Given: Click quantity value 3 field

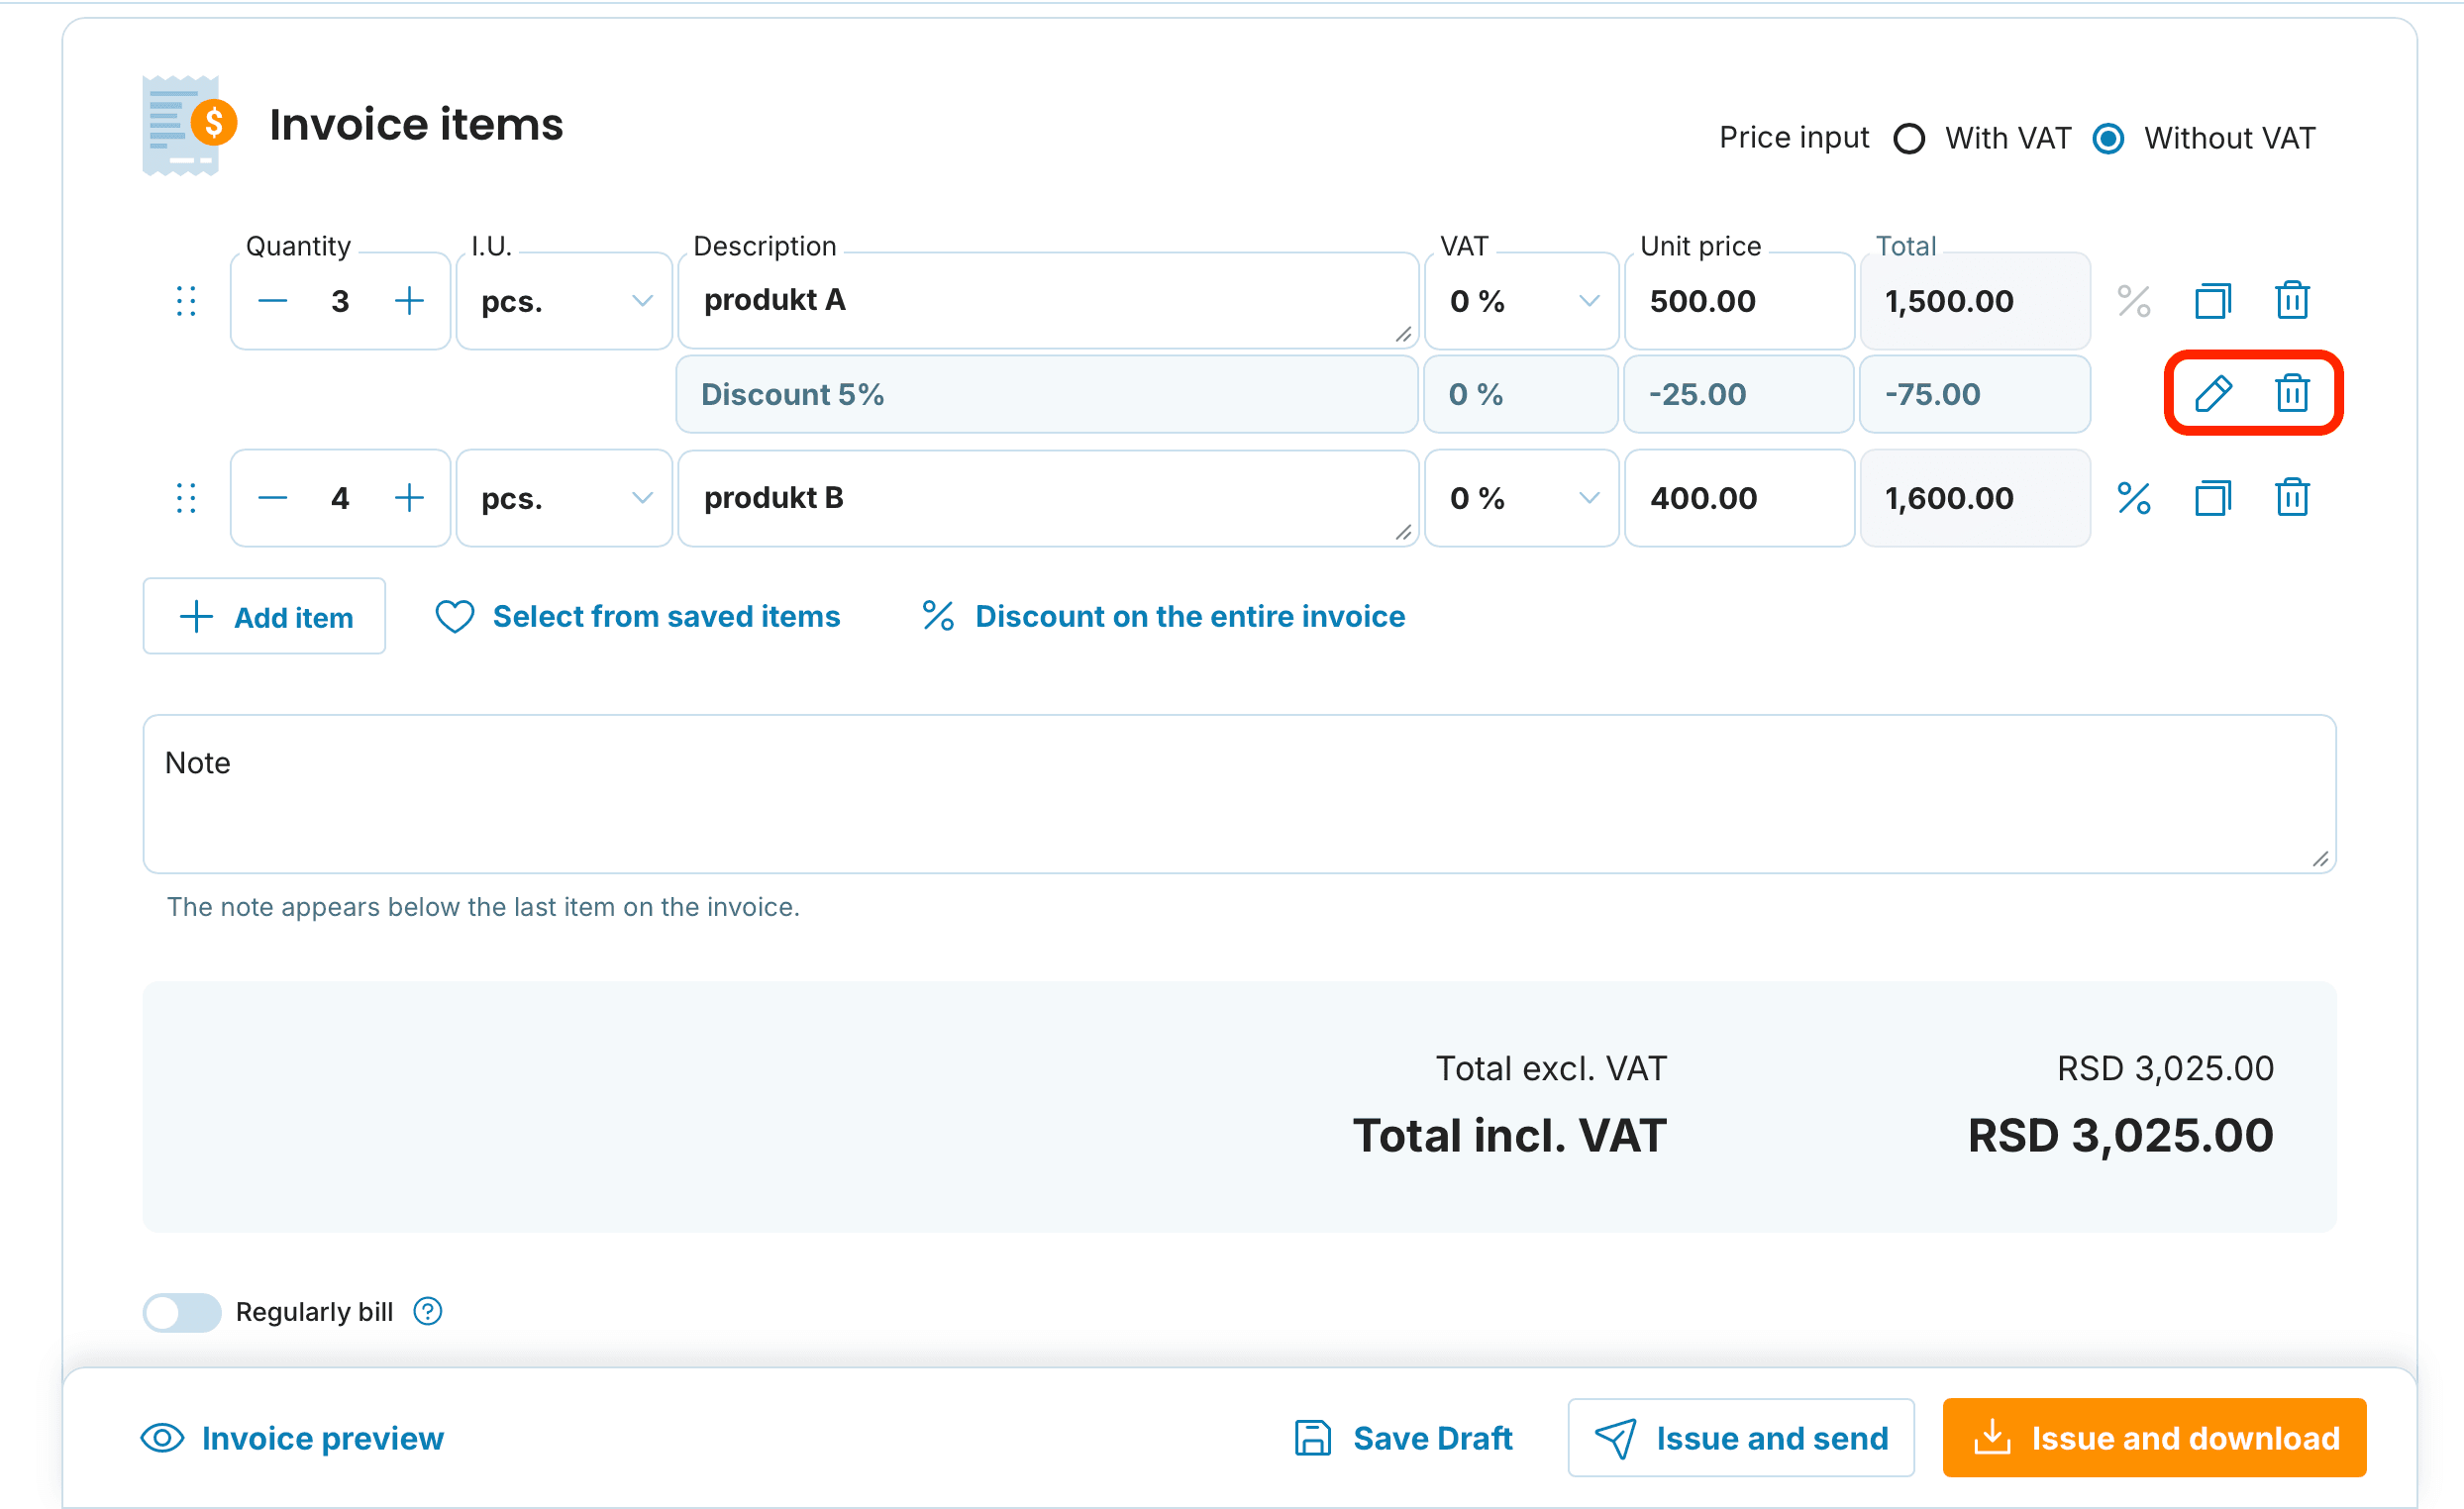Looking at the screenshot, I should pos(340,301).
